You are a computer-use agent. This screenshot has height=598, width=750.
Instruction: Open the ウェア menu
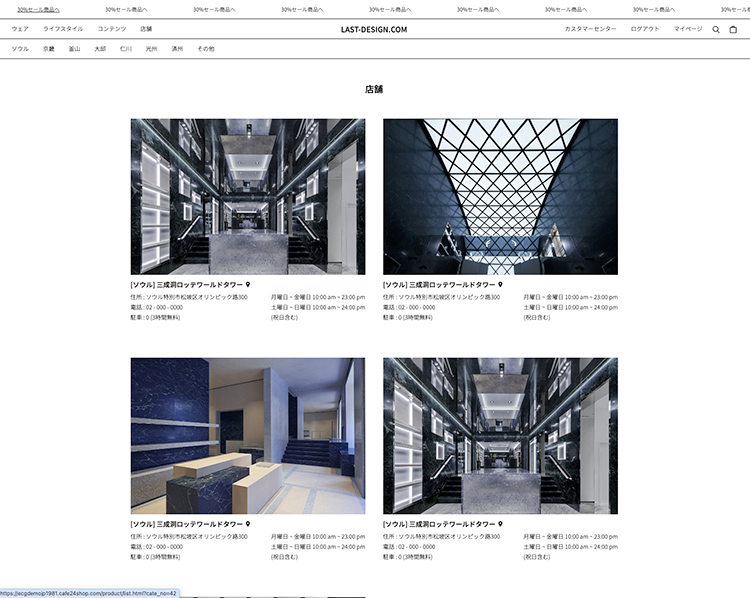tap(20, 29)
